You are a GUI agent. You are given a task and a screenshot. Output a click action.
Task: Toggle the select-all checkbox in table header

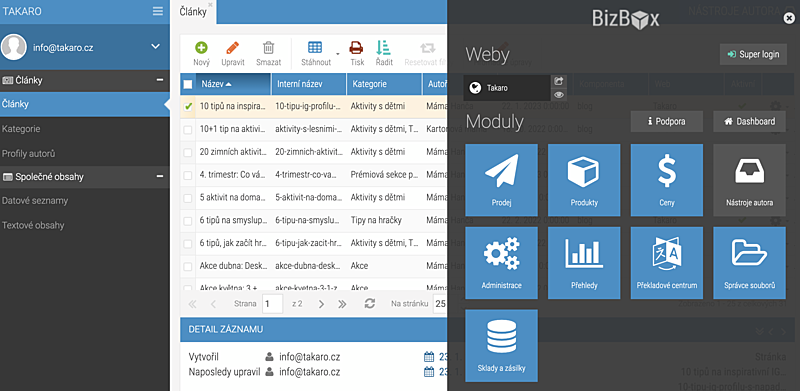click(x=188, y=84)
